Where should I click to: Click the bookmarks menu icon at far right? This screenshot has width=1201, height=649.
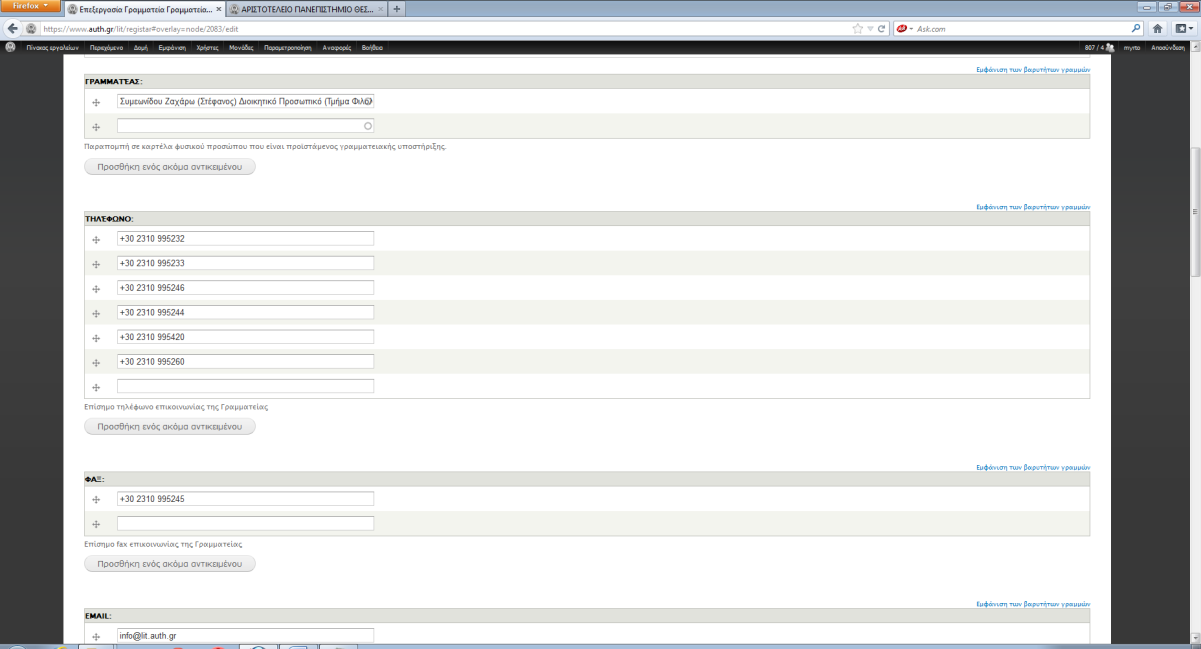click(1182, 29)
